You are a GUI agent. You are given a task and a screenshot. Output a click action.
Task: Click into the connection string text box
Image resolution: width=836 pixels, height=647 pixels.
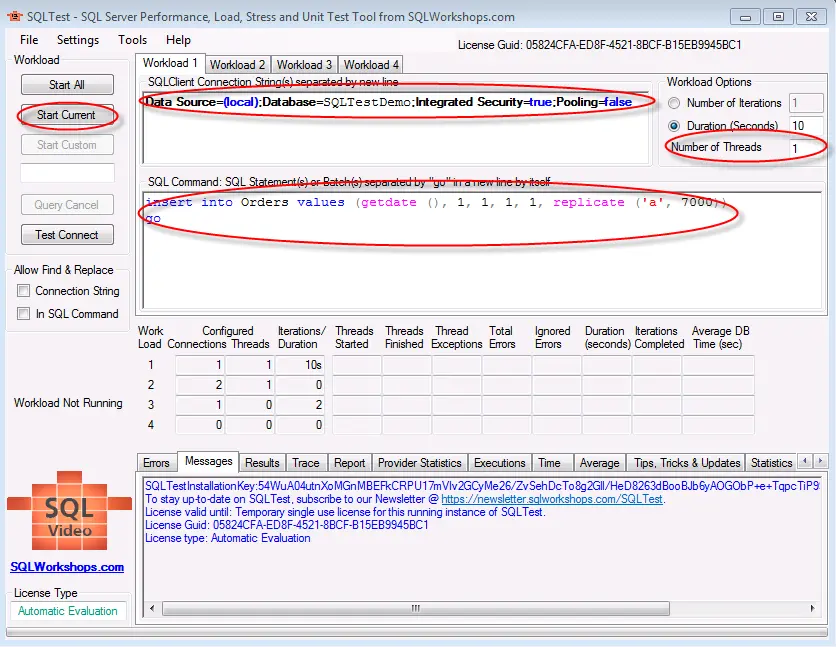pos(396,127)
